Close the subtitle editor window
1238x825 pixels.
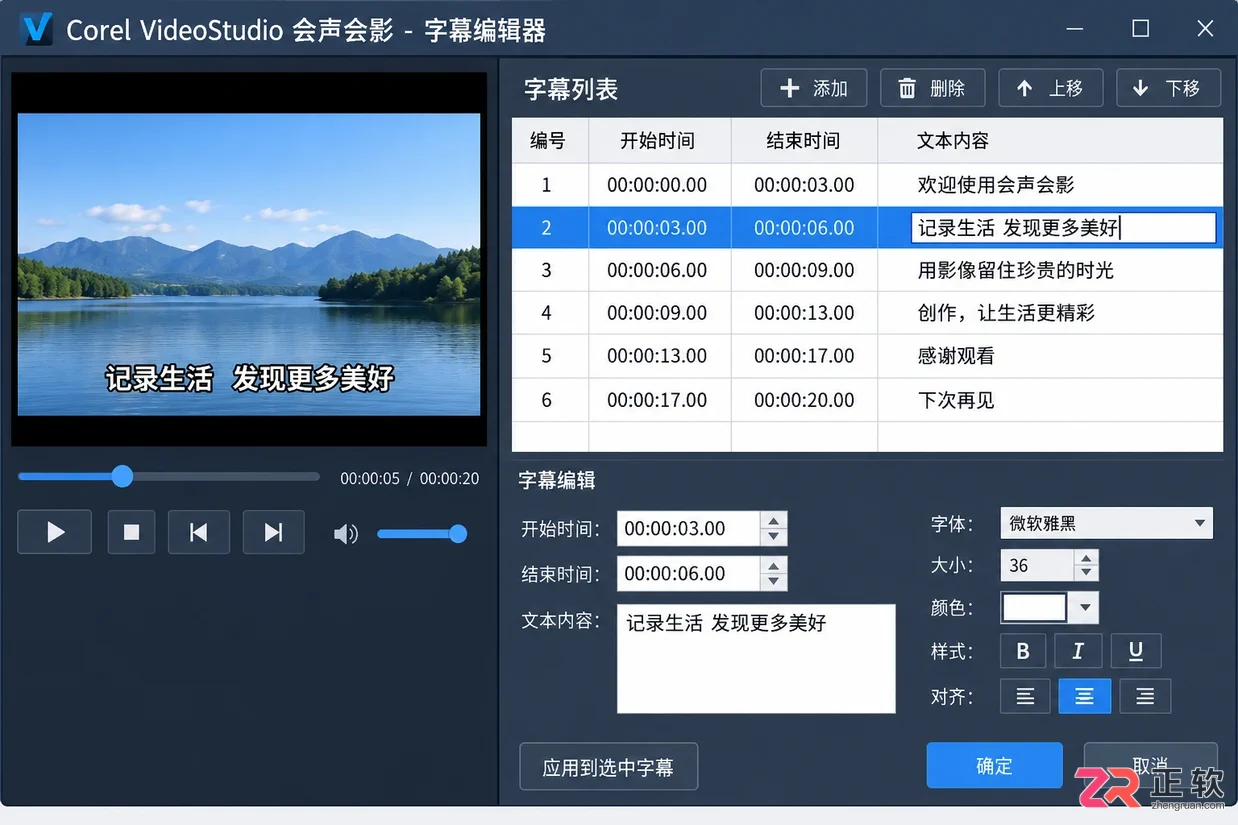1205,29
